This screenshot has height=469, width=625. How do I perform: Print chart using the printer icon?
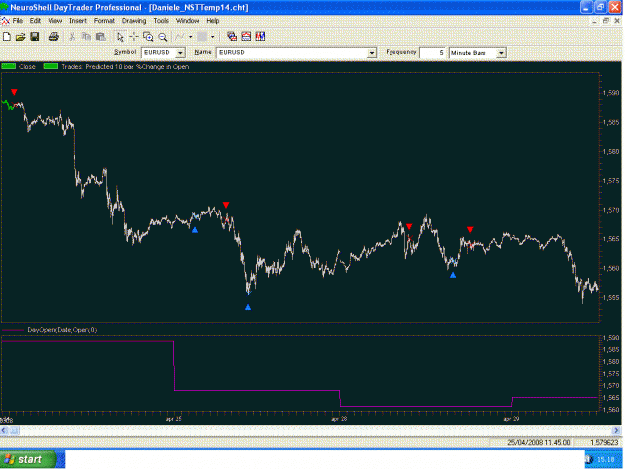54,37
